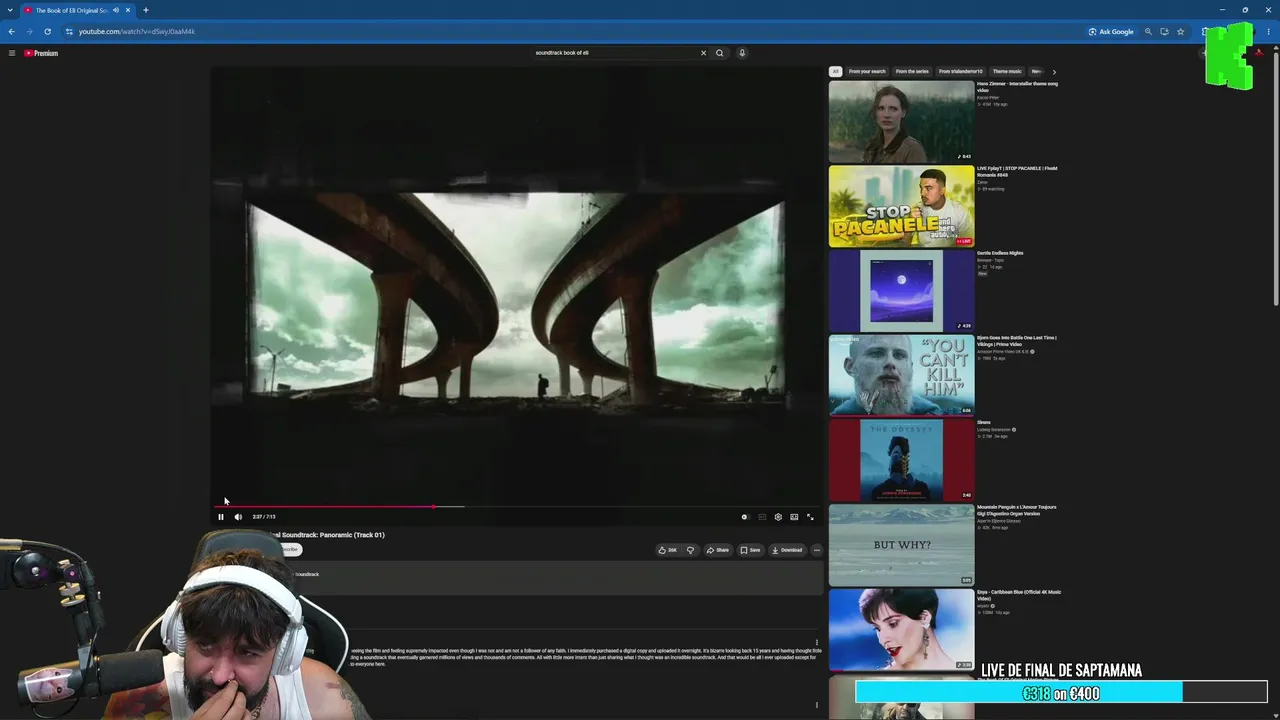Reload the page
The image size is (1280, 720).
coord(47,31)
